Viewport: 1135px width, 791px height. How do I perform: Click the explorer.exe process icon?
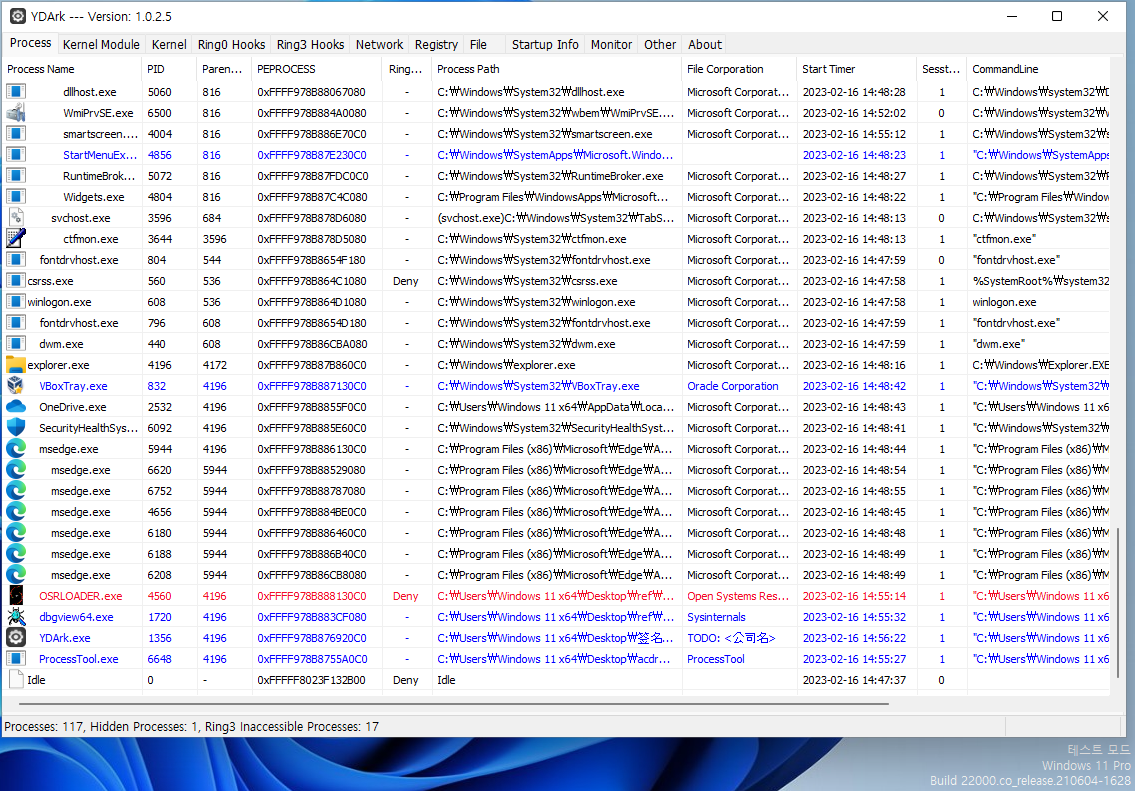click(16, 364)
